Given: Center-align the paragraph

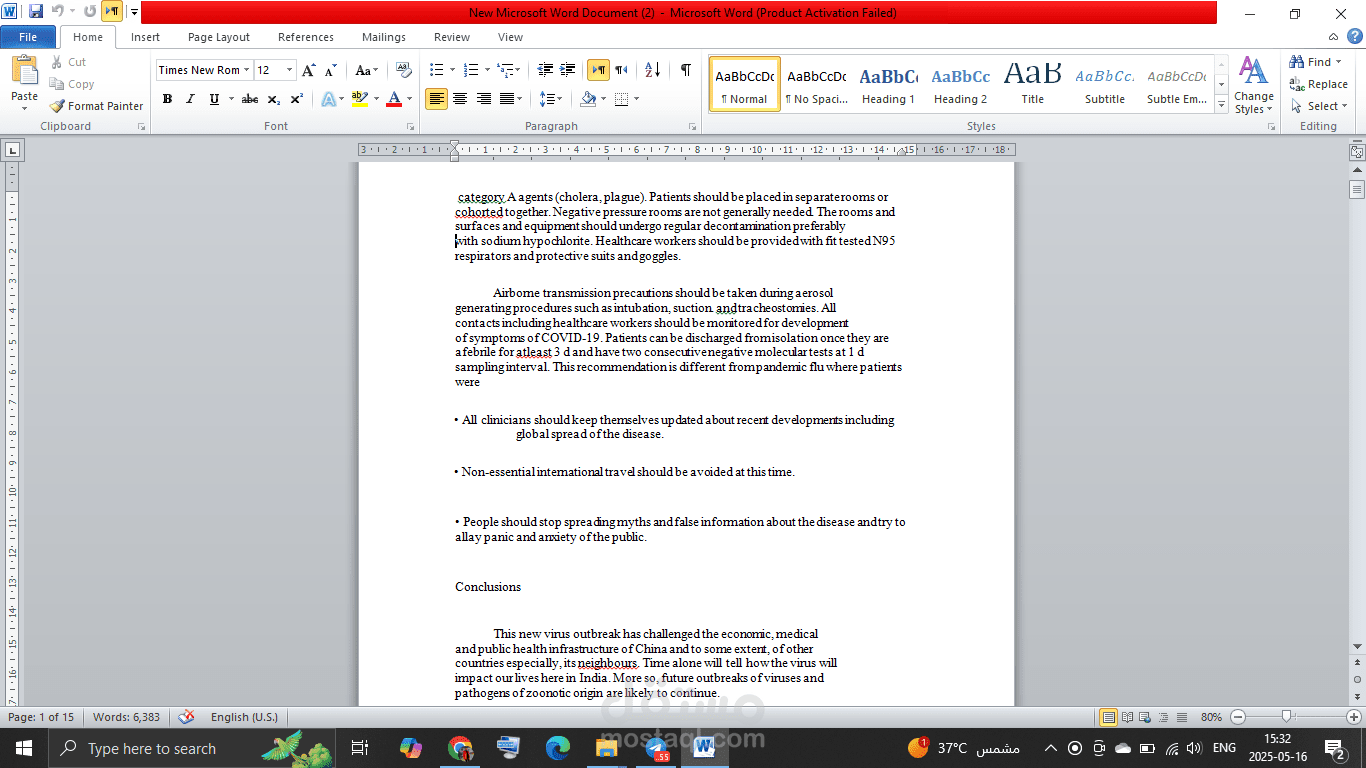Looking at the screenshot, I should point(460,99).
